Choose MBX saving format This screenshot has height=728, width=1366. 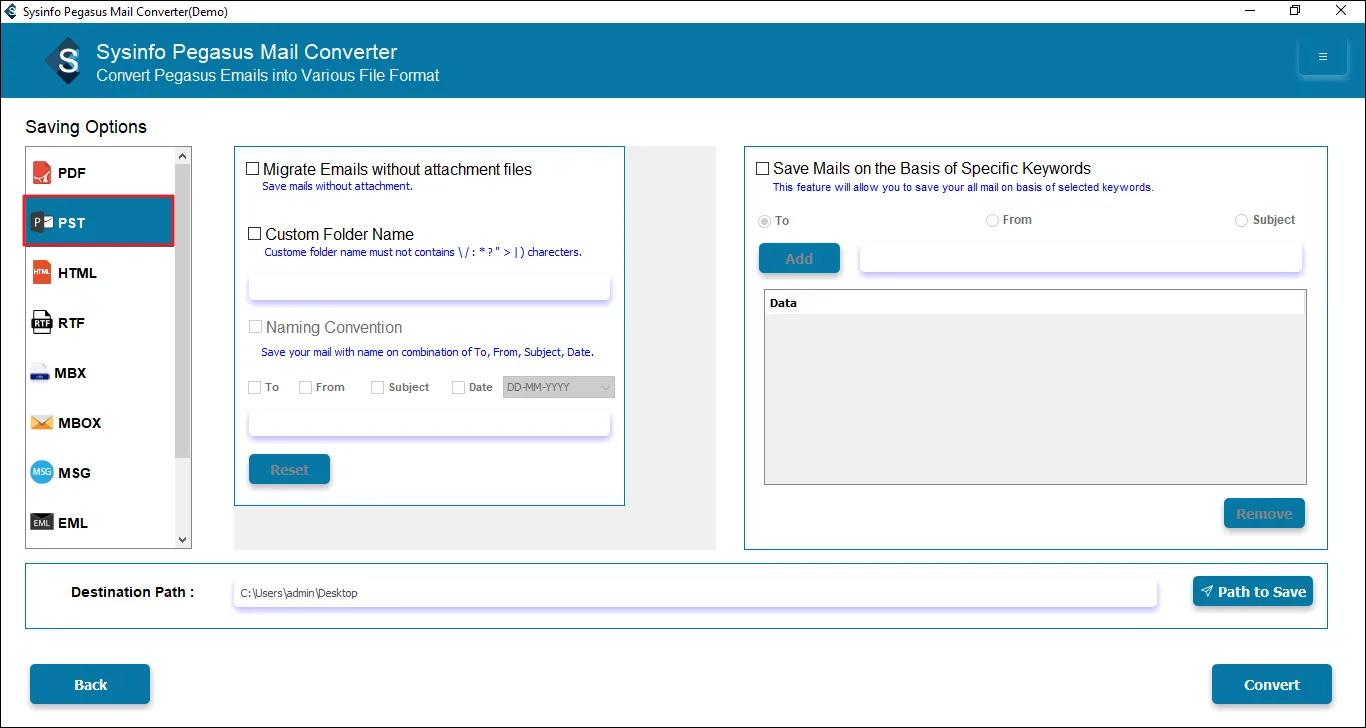[x=100, y=373]
